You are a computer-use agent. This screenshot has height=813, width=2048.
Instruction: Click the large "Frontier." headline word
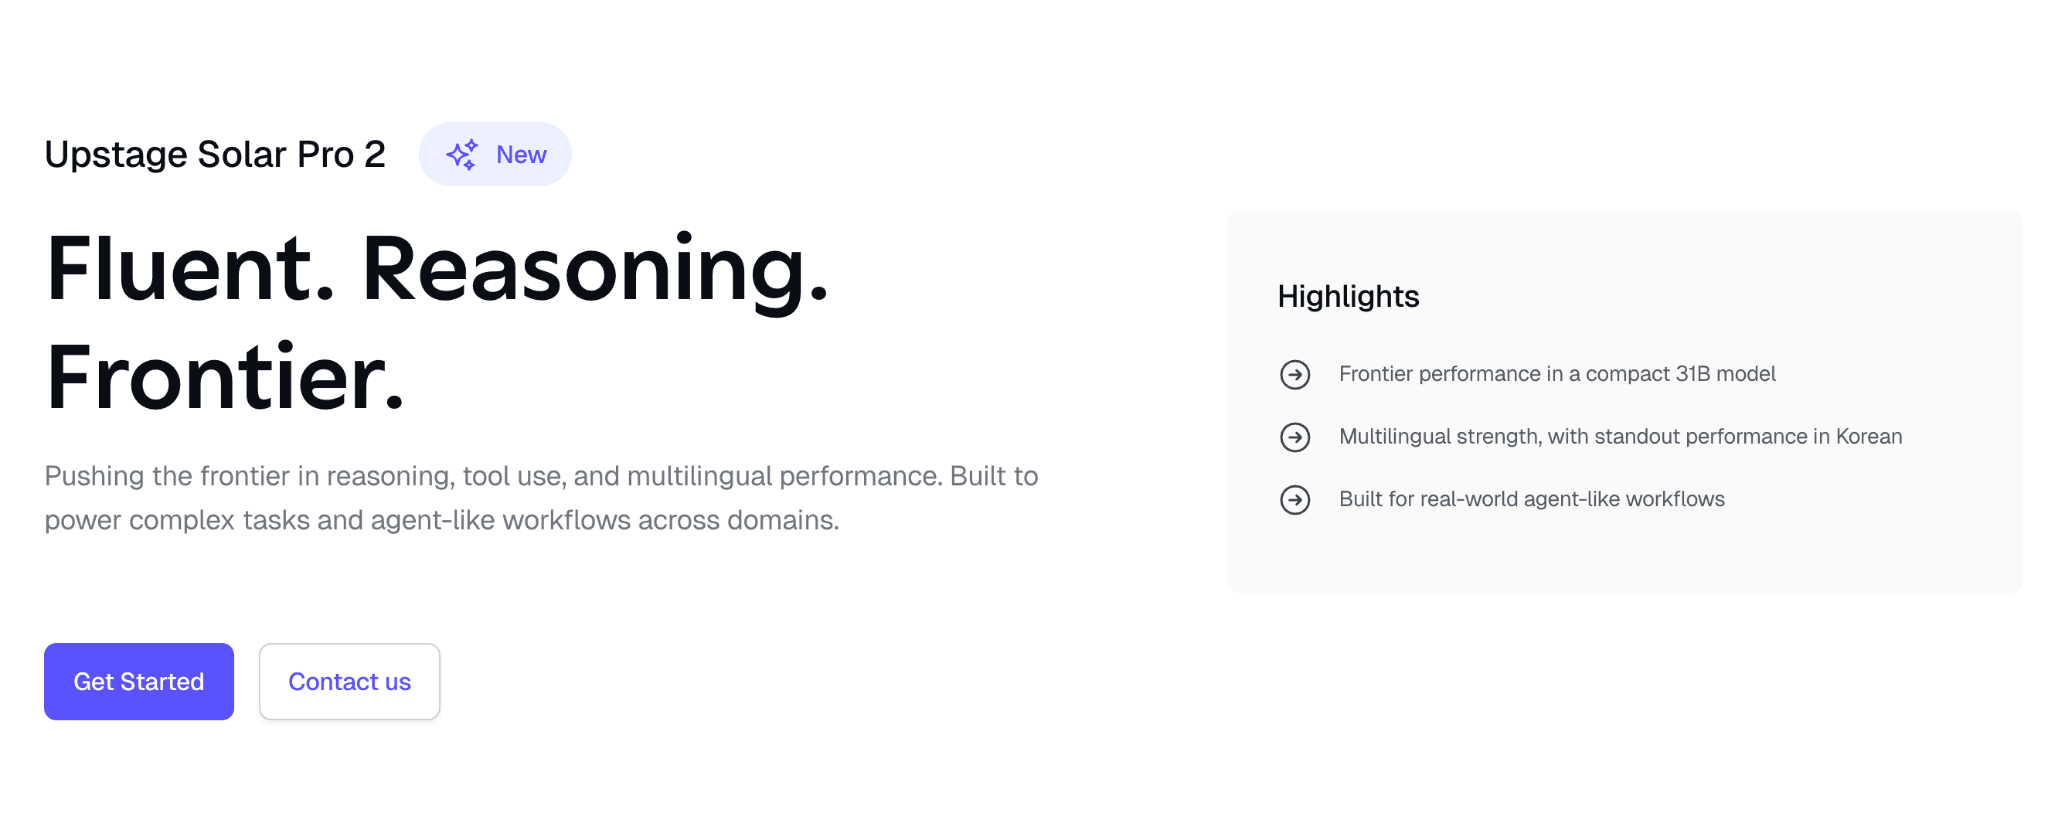[225, 377]
